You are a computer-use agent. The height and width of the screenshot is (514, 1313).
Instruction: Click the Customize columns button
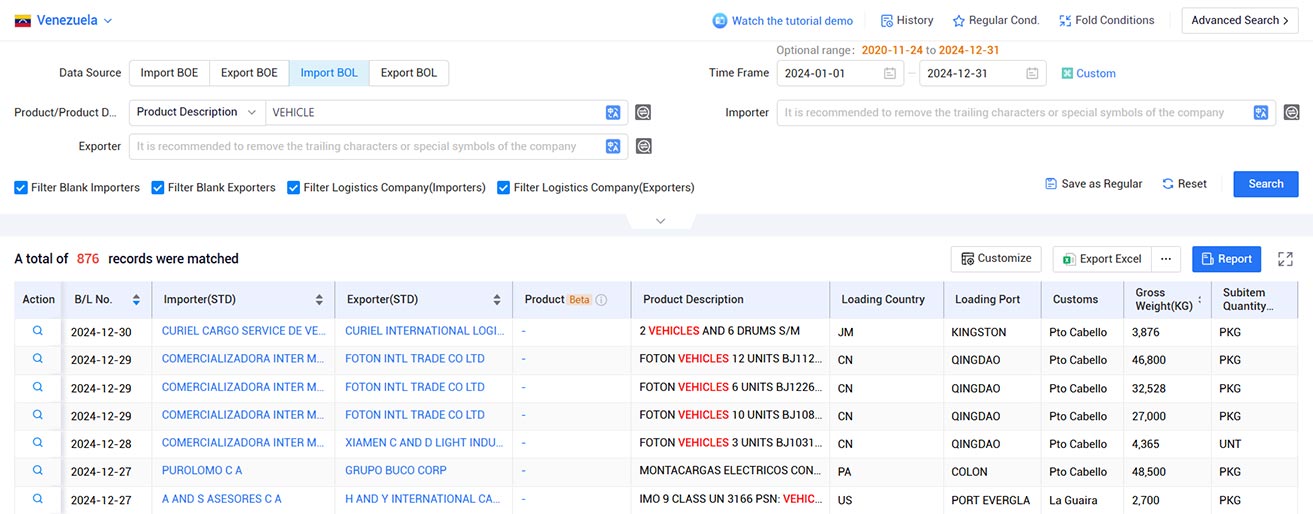996,259
